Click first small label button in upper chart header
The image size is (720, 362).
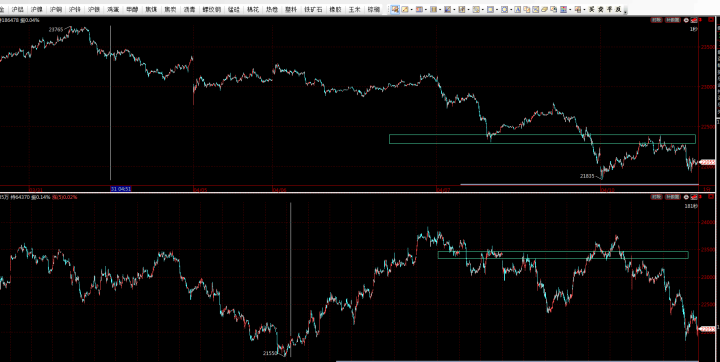(657, 20)
